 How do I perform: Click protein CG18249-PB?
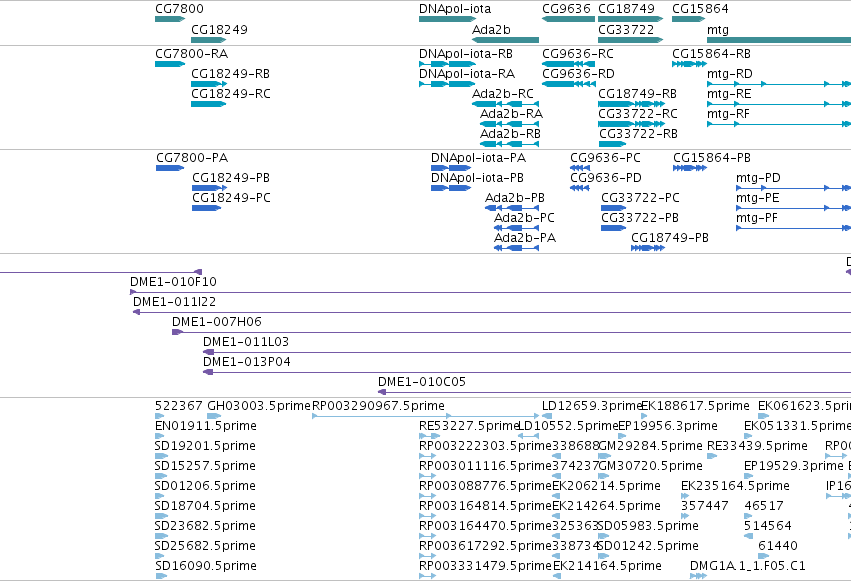pyautogui.click(x=231, y=178)
